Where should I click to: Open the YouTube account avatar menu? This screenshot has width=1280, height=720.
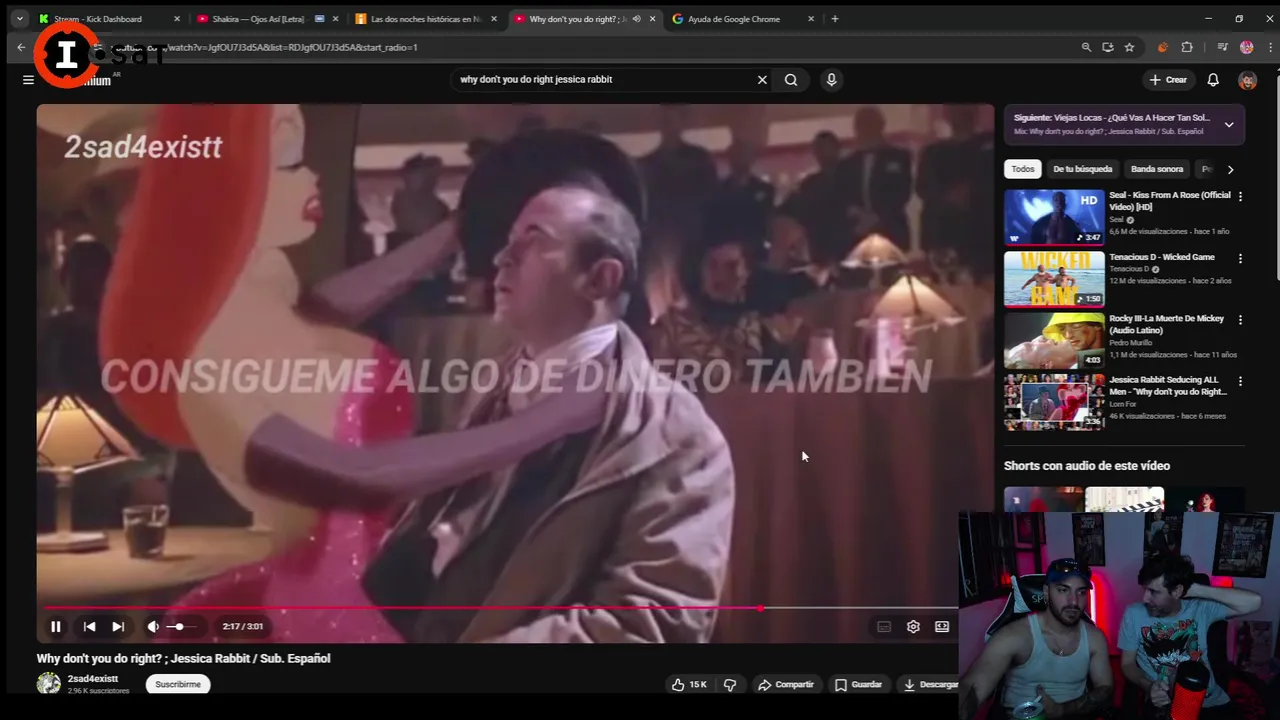1247,80
